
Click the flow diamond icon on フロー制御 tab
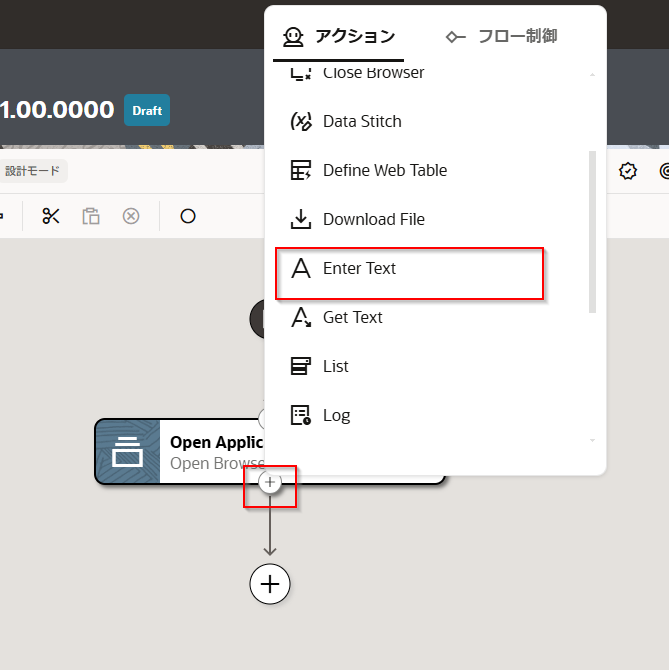(455, 37)
